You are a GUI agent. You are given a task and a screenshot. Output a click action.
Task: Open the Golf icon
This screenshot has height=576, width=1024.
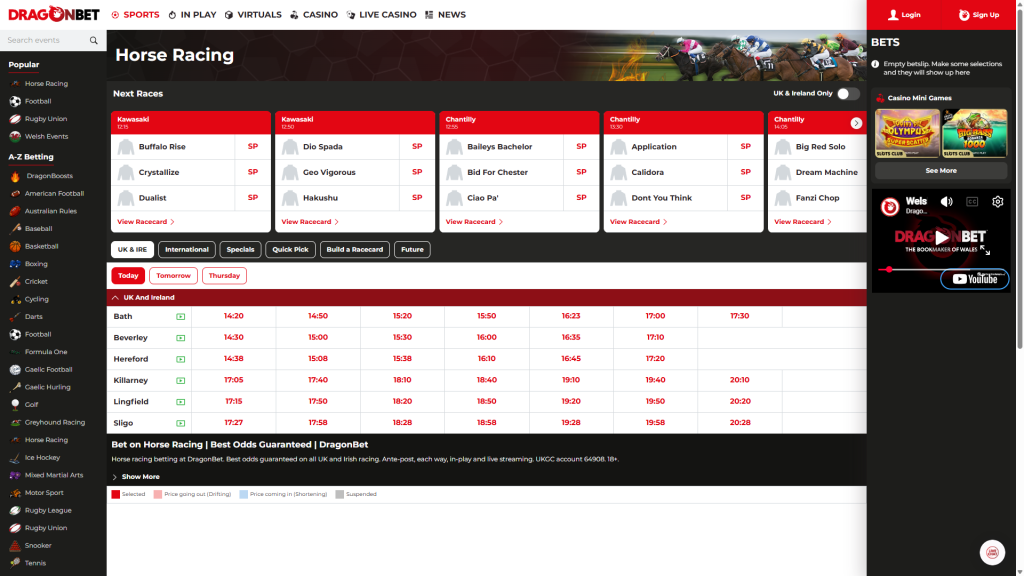15,405
